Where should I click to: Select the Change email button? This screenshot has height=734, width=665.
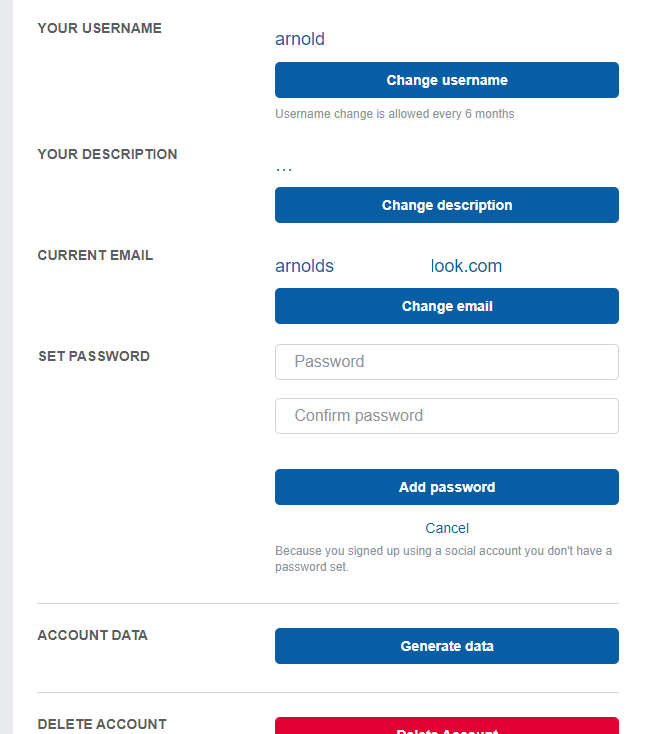(446, 306)
